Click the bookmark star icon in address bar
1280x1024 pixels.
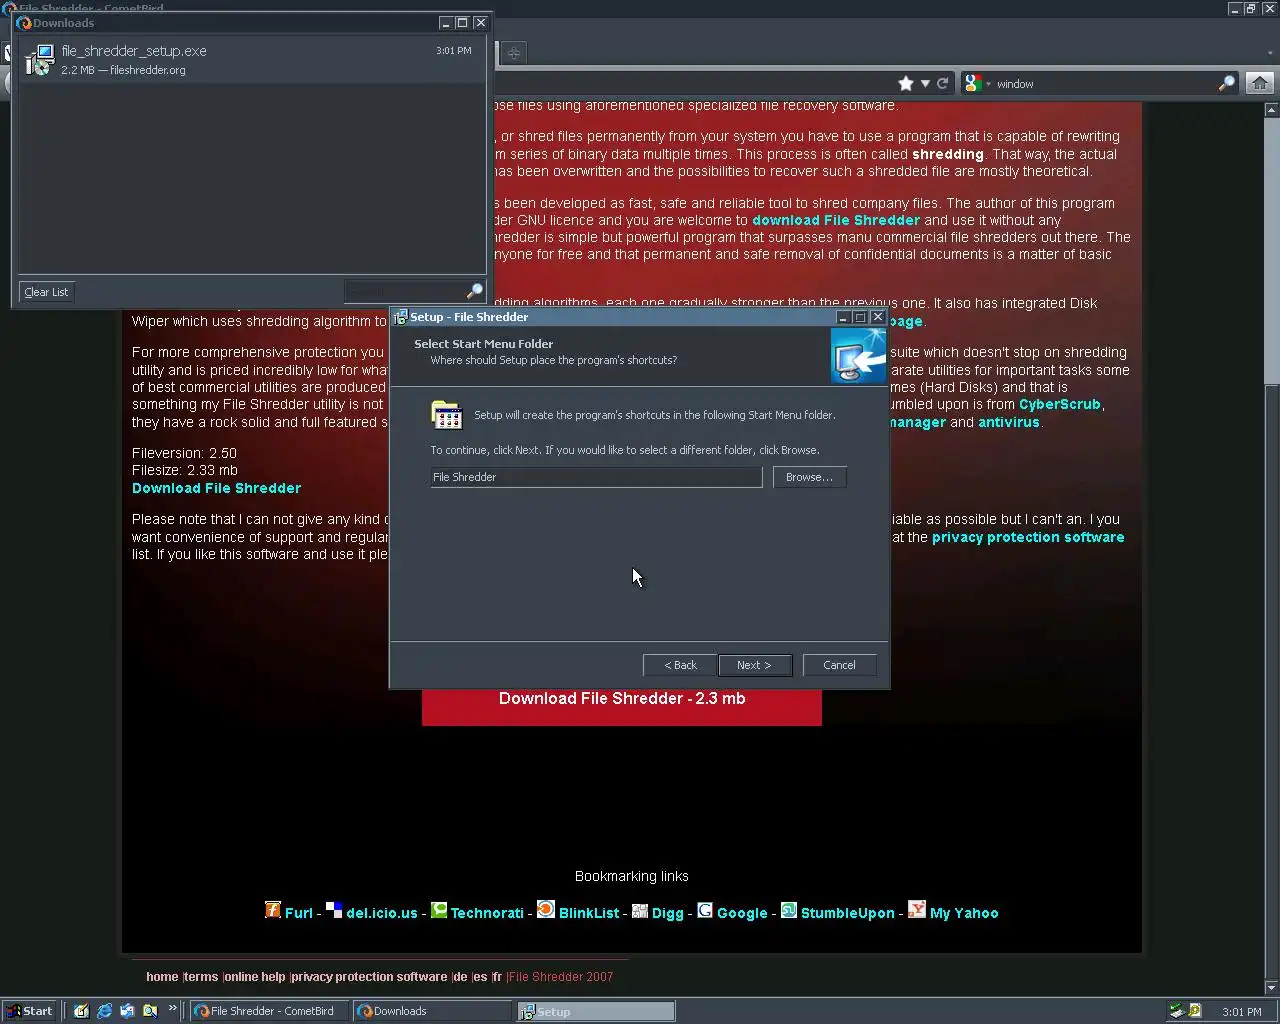point(906,83)
